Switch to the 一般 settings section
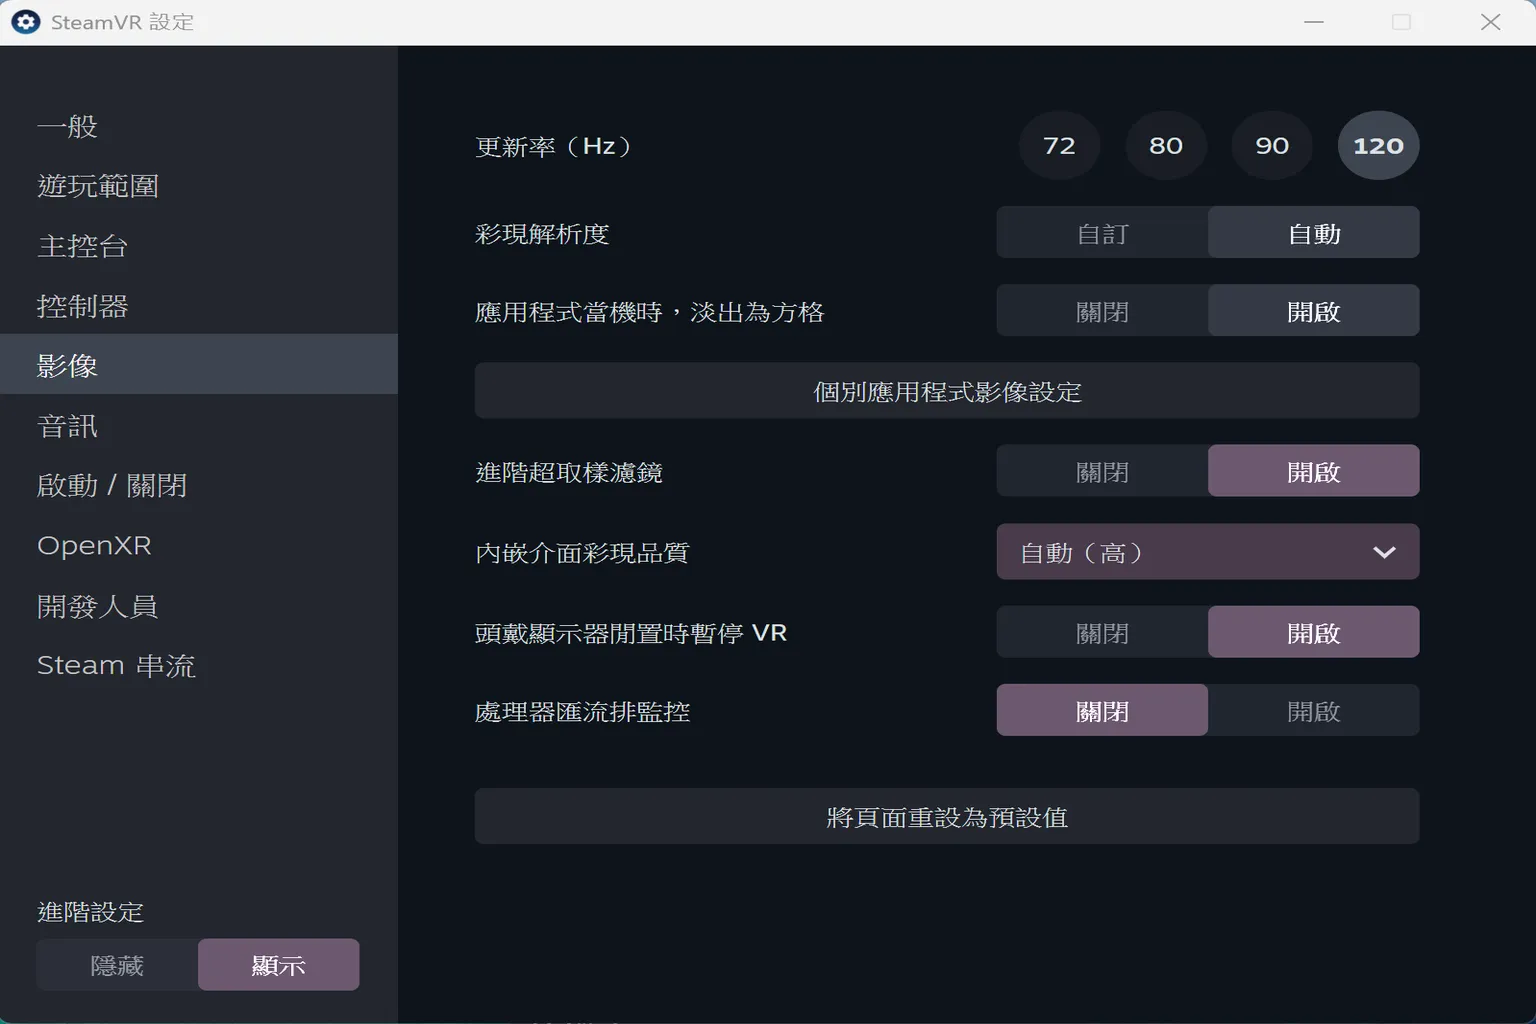 (66, 126)
